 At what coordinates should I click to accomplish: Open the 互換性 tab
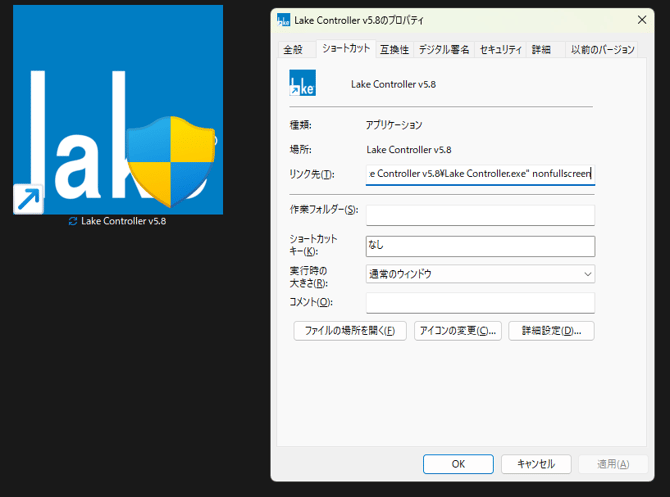click(394, 50)
